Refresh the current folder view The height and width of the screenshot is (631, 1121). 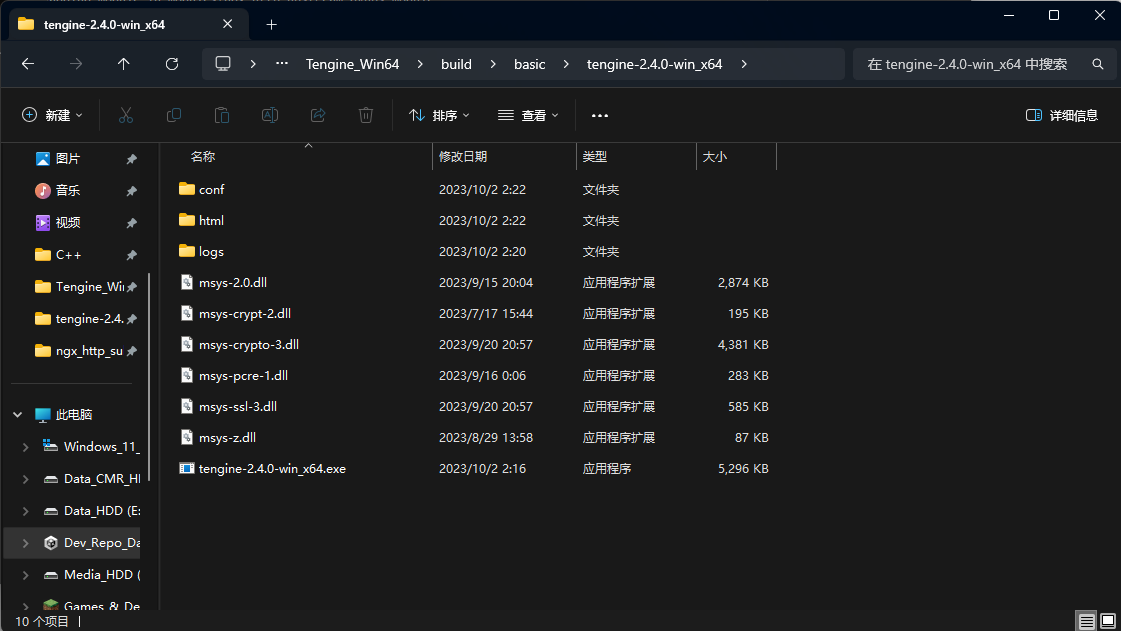[172, 64]
